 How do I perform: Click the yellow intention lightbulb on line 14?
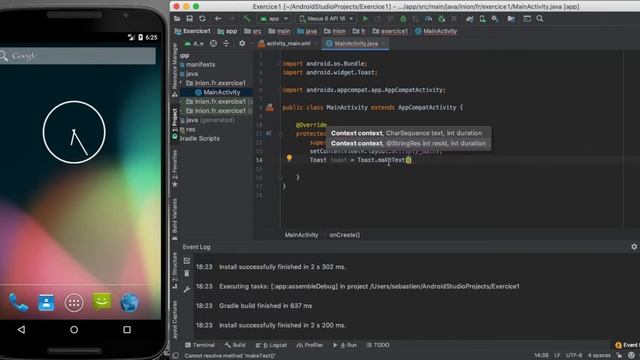click(289, 158)
